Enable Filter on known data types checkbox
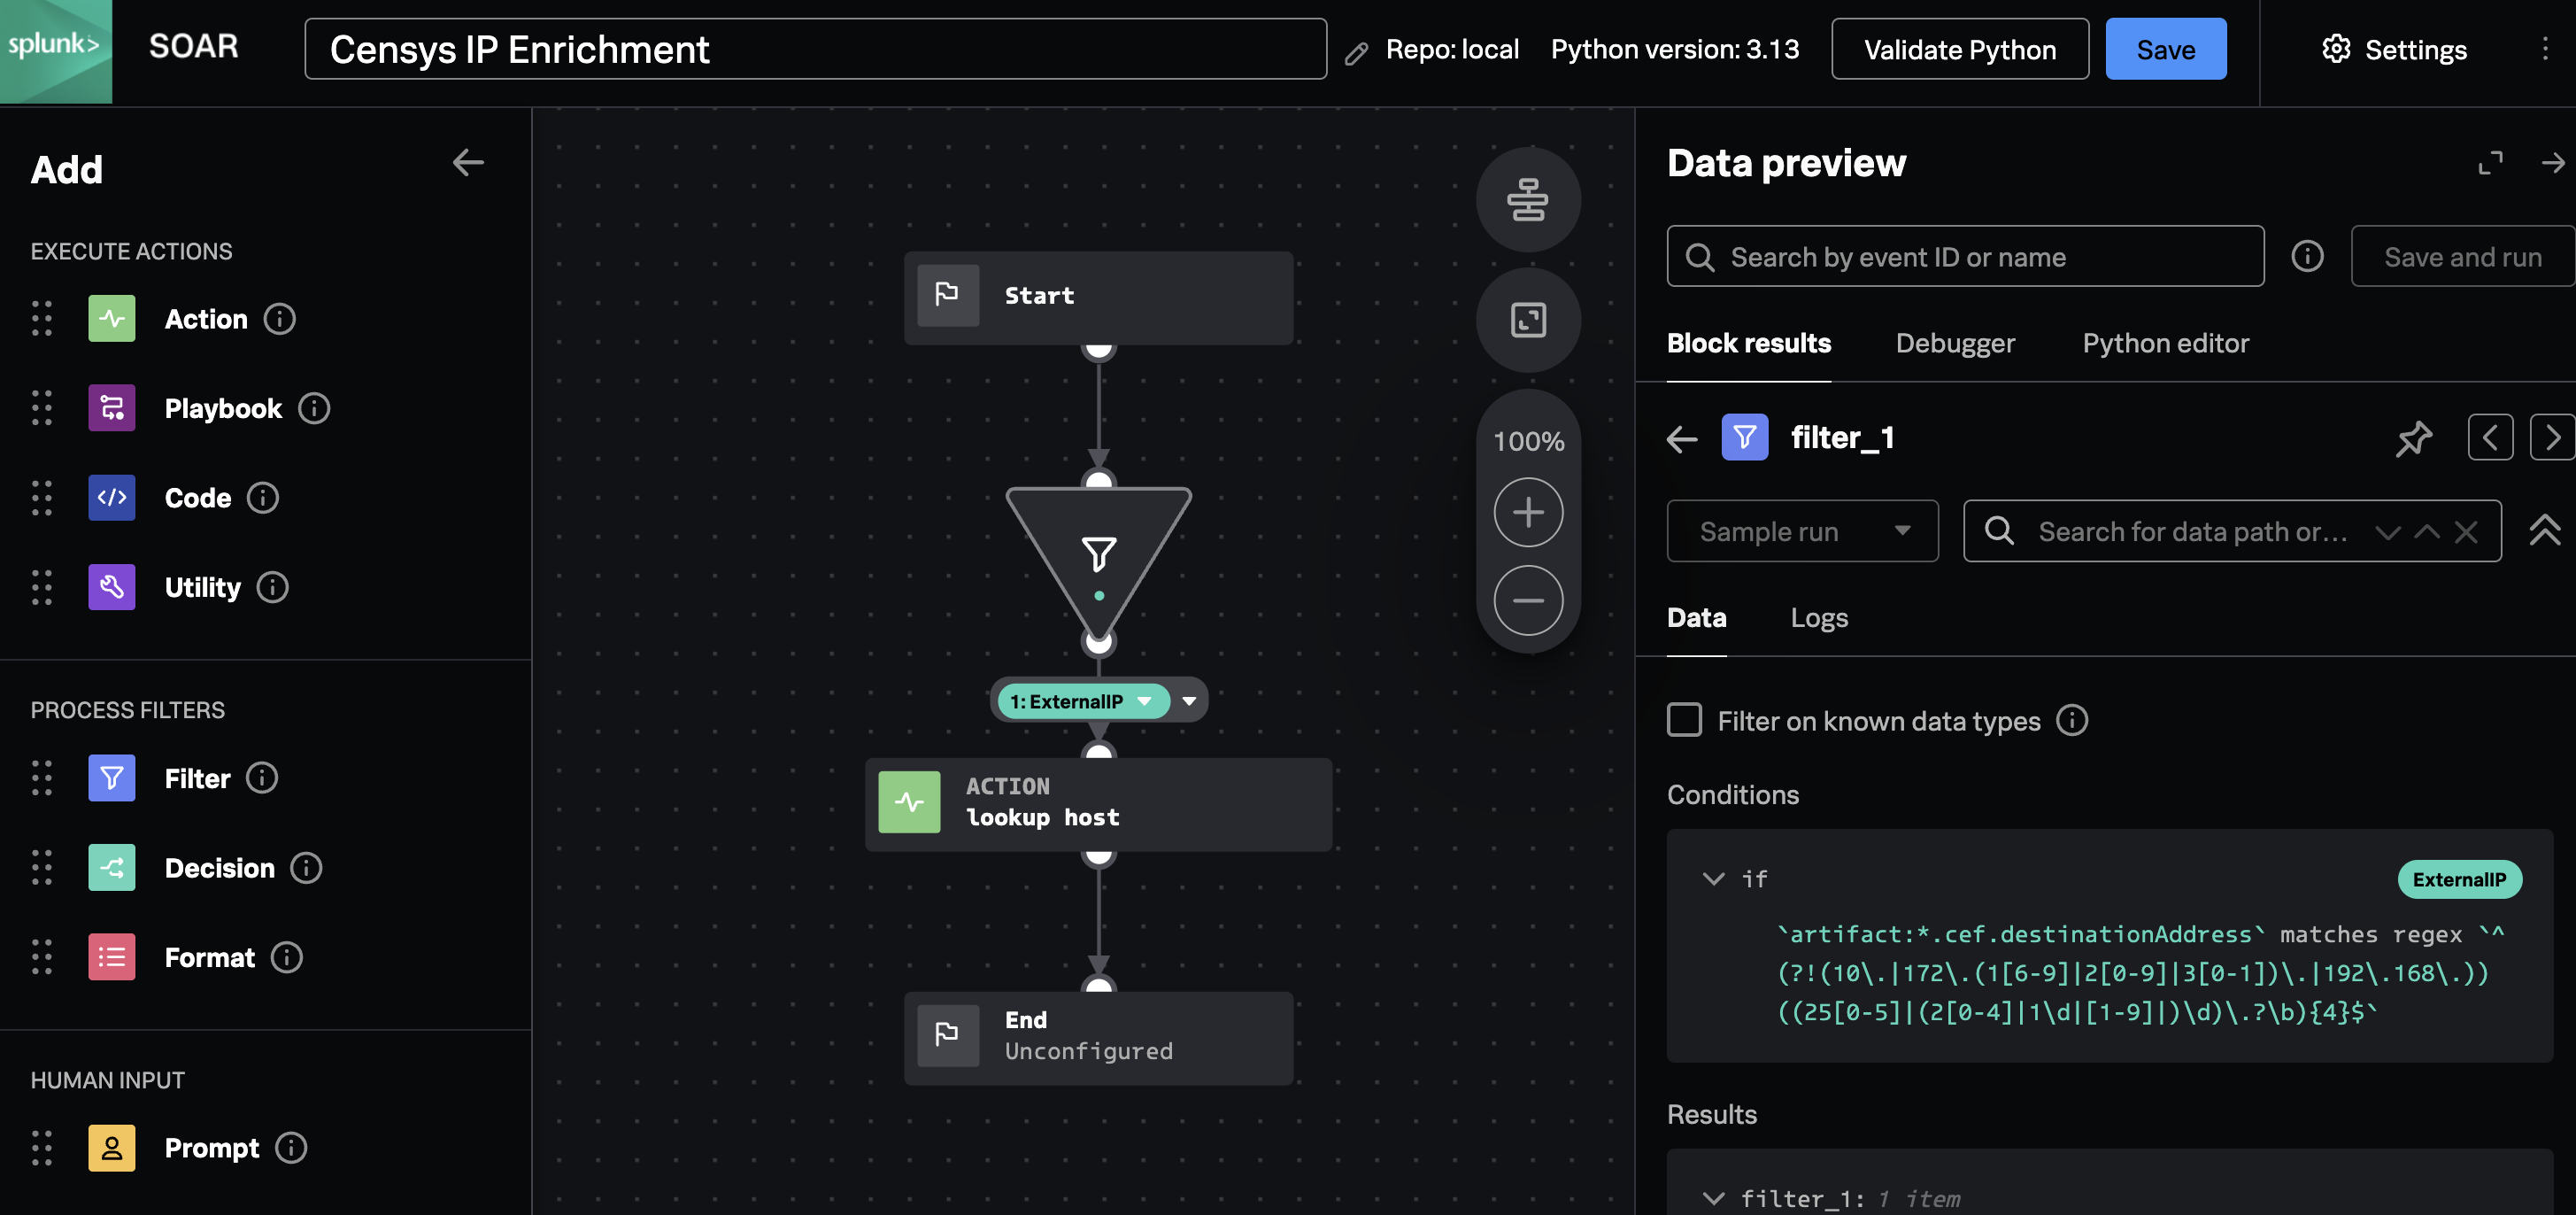Screen dimensions: 2576x1215 click(1684, 720)
